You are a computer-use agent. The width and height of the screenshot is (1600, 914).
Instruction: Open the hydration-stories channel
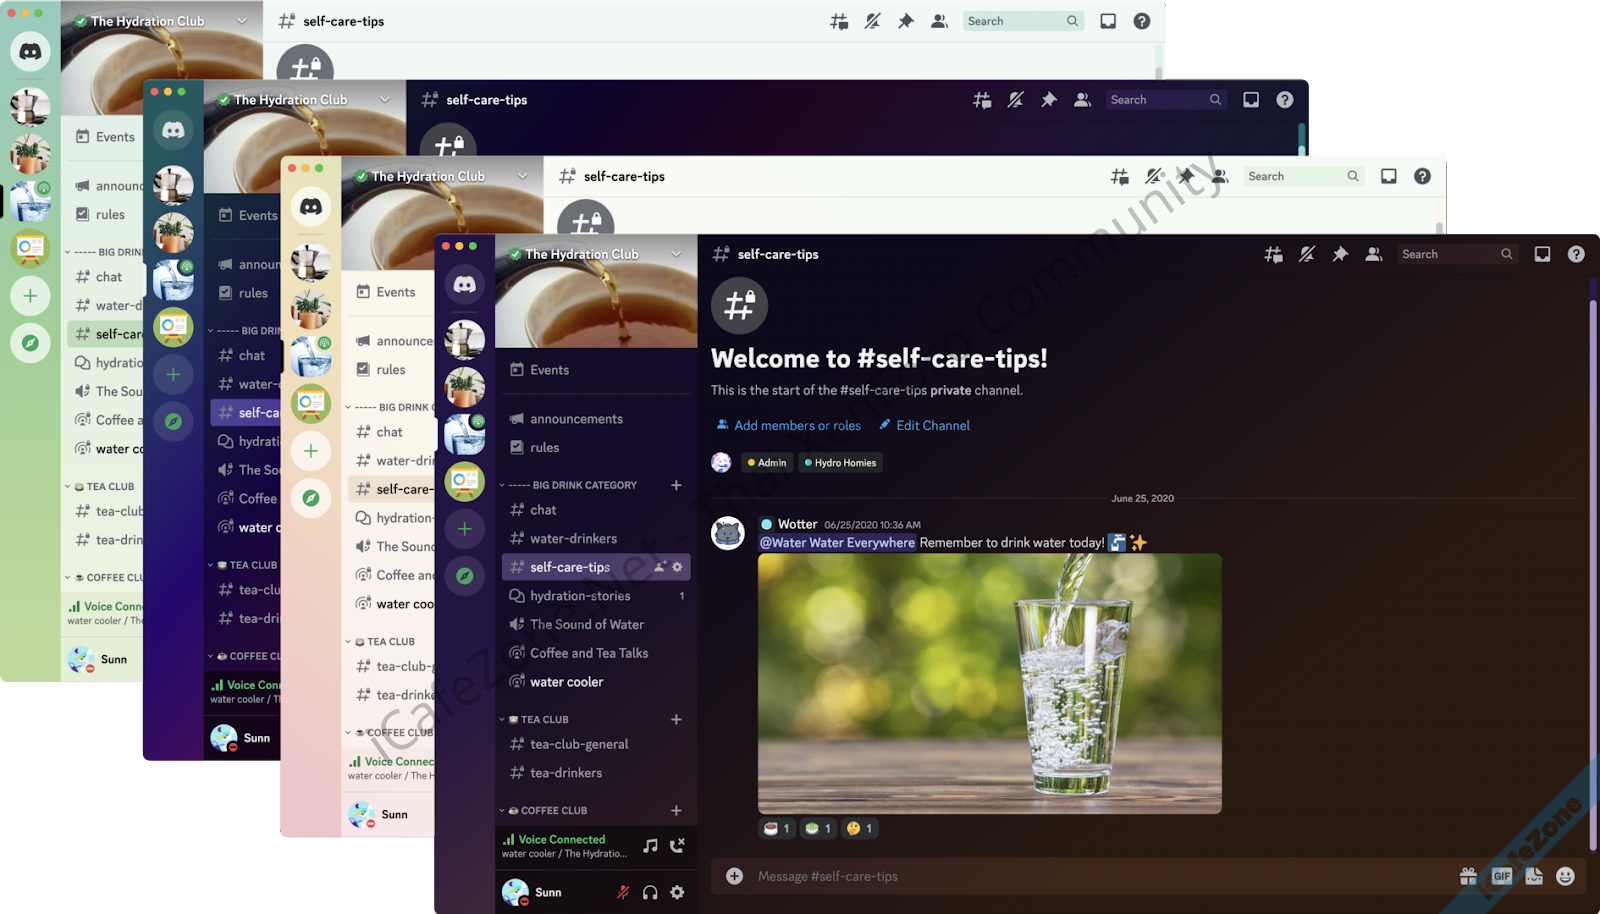point(580,596)
